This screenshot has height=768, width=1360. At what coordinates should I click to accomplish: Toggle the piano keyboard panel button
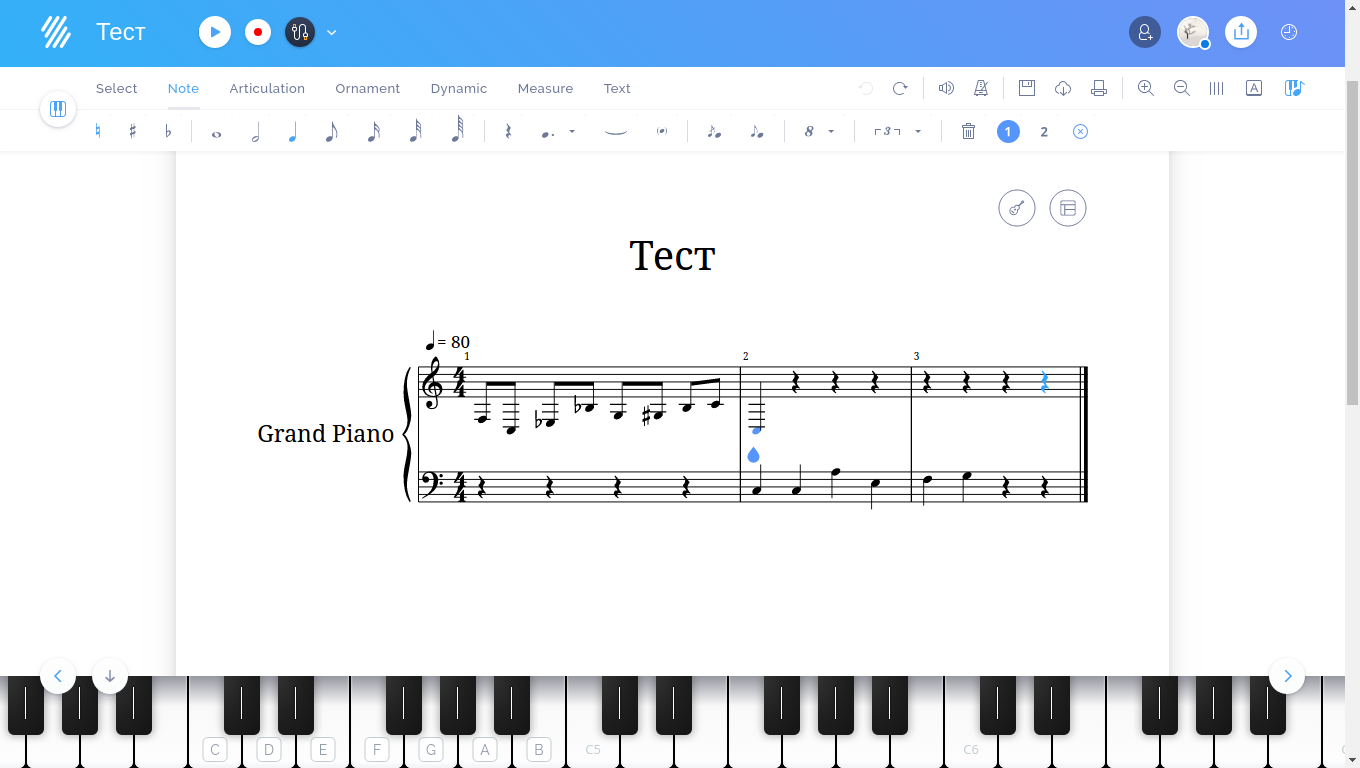click(58, 109)
